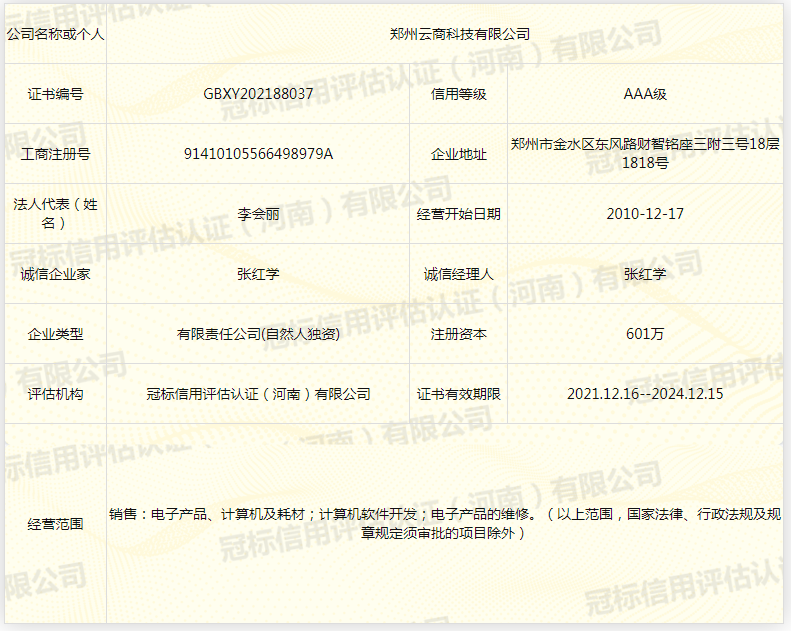
Task: Click evaluation agency 冠标信用评估认证（河南）有限公司
Action: tap(258, 394)
